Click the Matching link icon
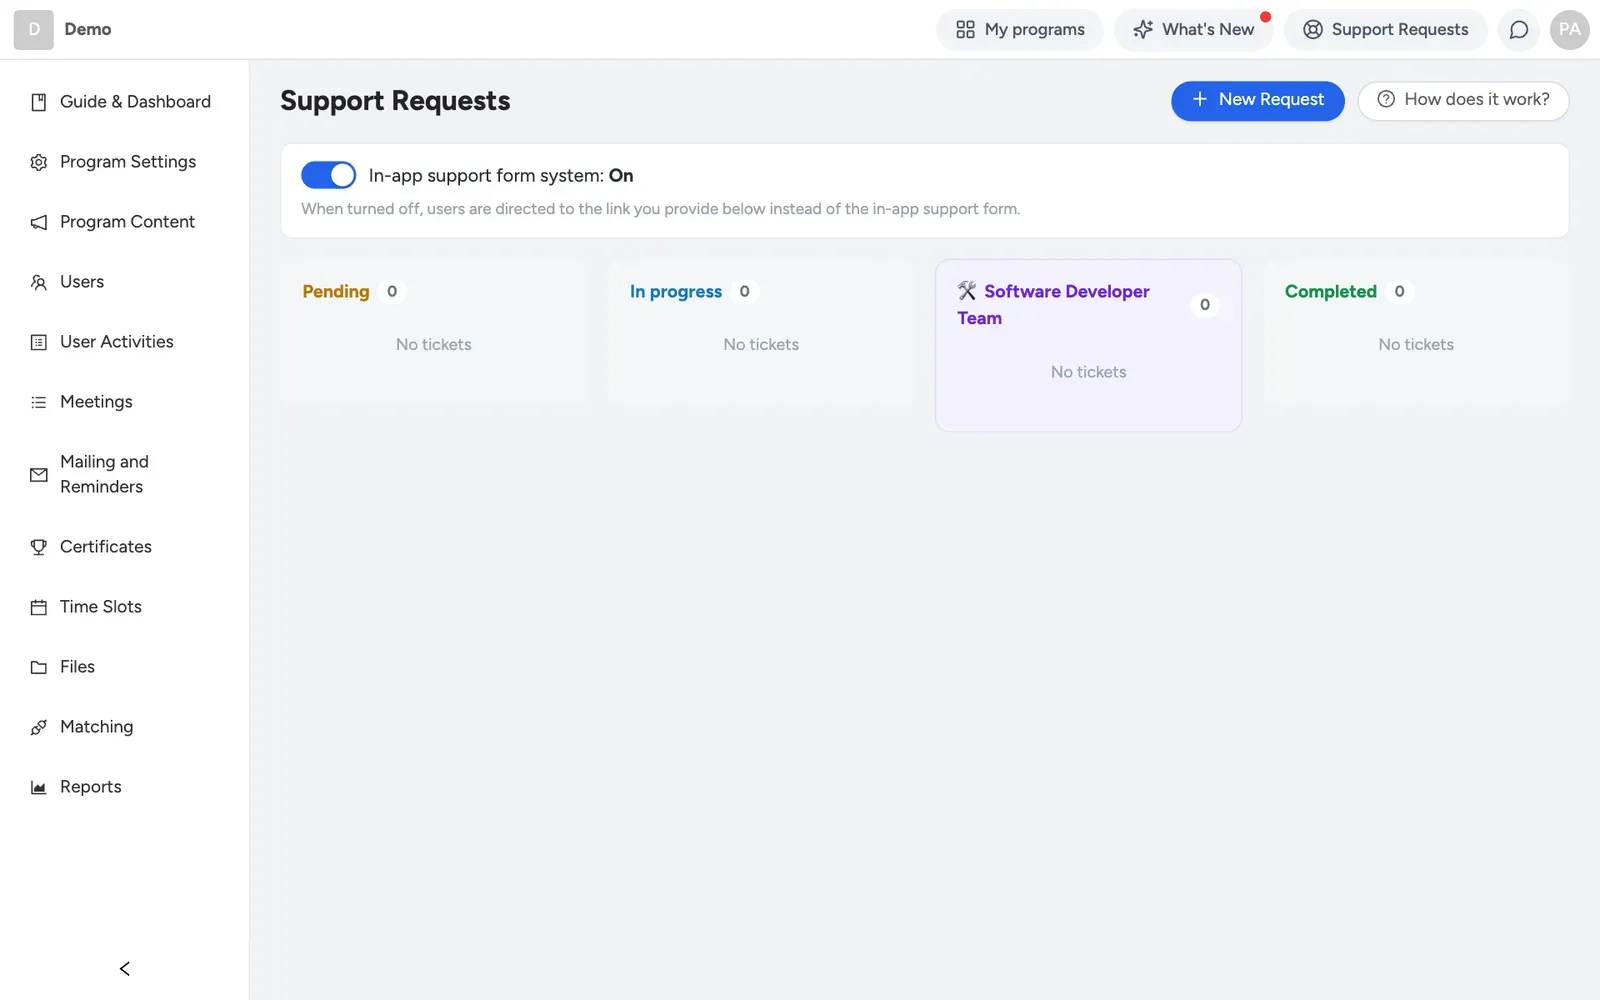 (39, 727)
